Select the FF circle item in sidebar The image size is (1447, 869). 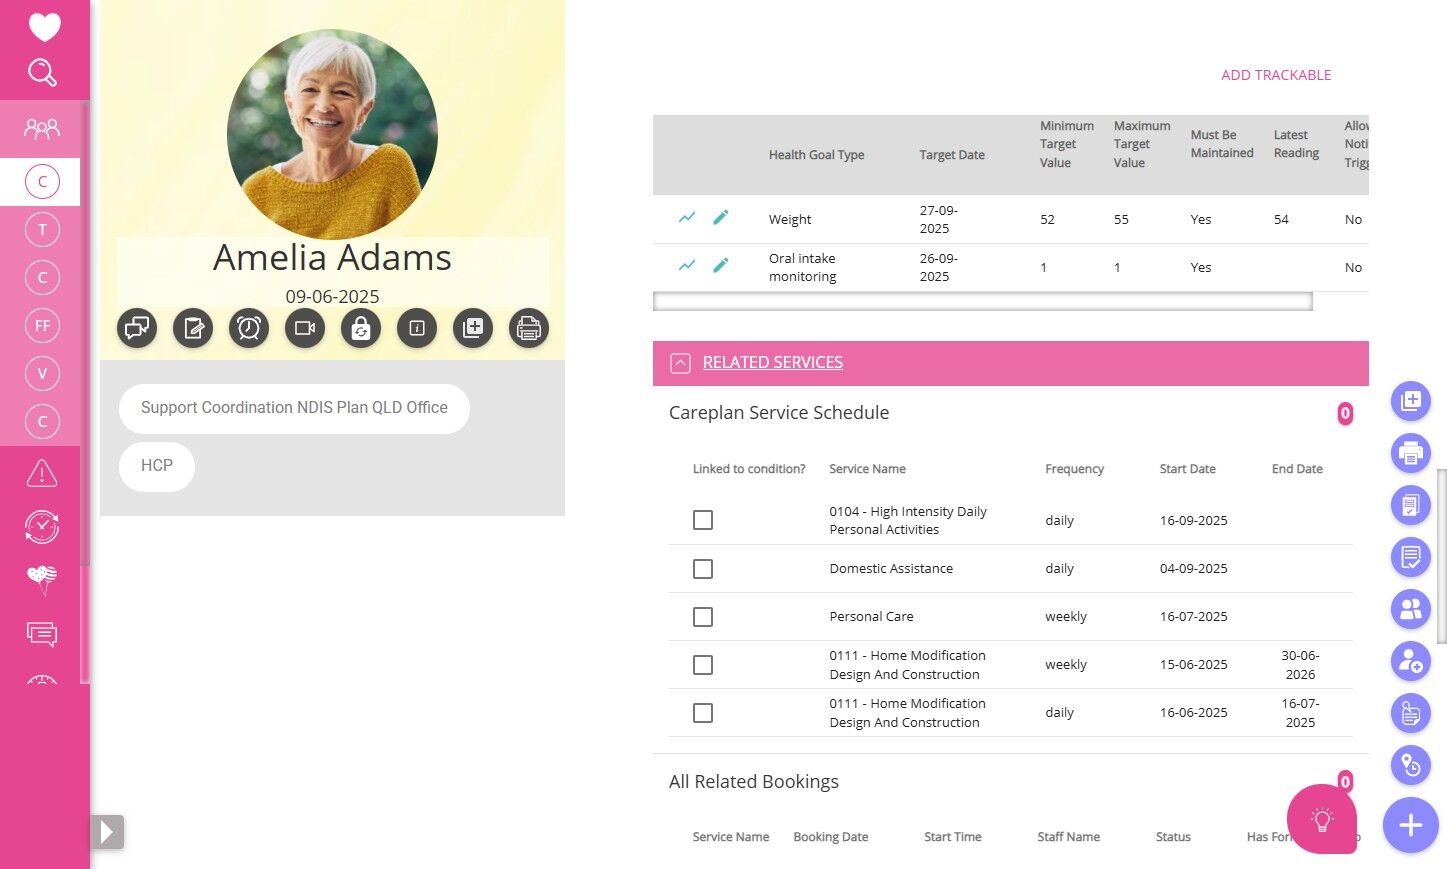42,325
